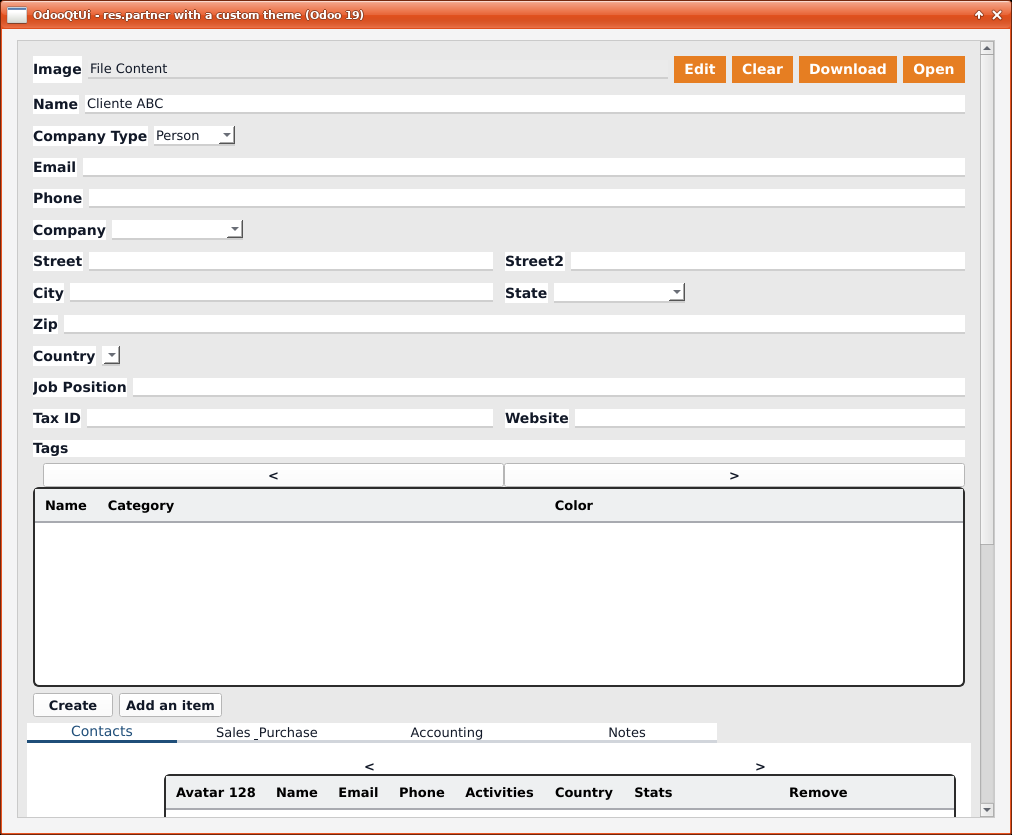This screenshot has height=835, width=1012.
Task: Click next page arrow in Contacts list
Action: pos(760,767)
